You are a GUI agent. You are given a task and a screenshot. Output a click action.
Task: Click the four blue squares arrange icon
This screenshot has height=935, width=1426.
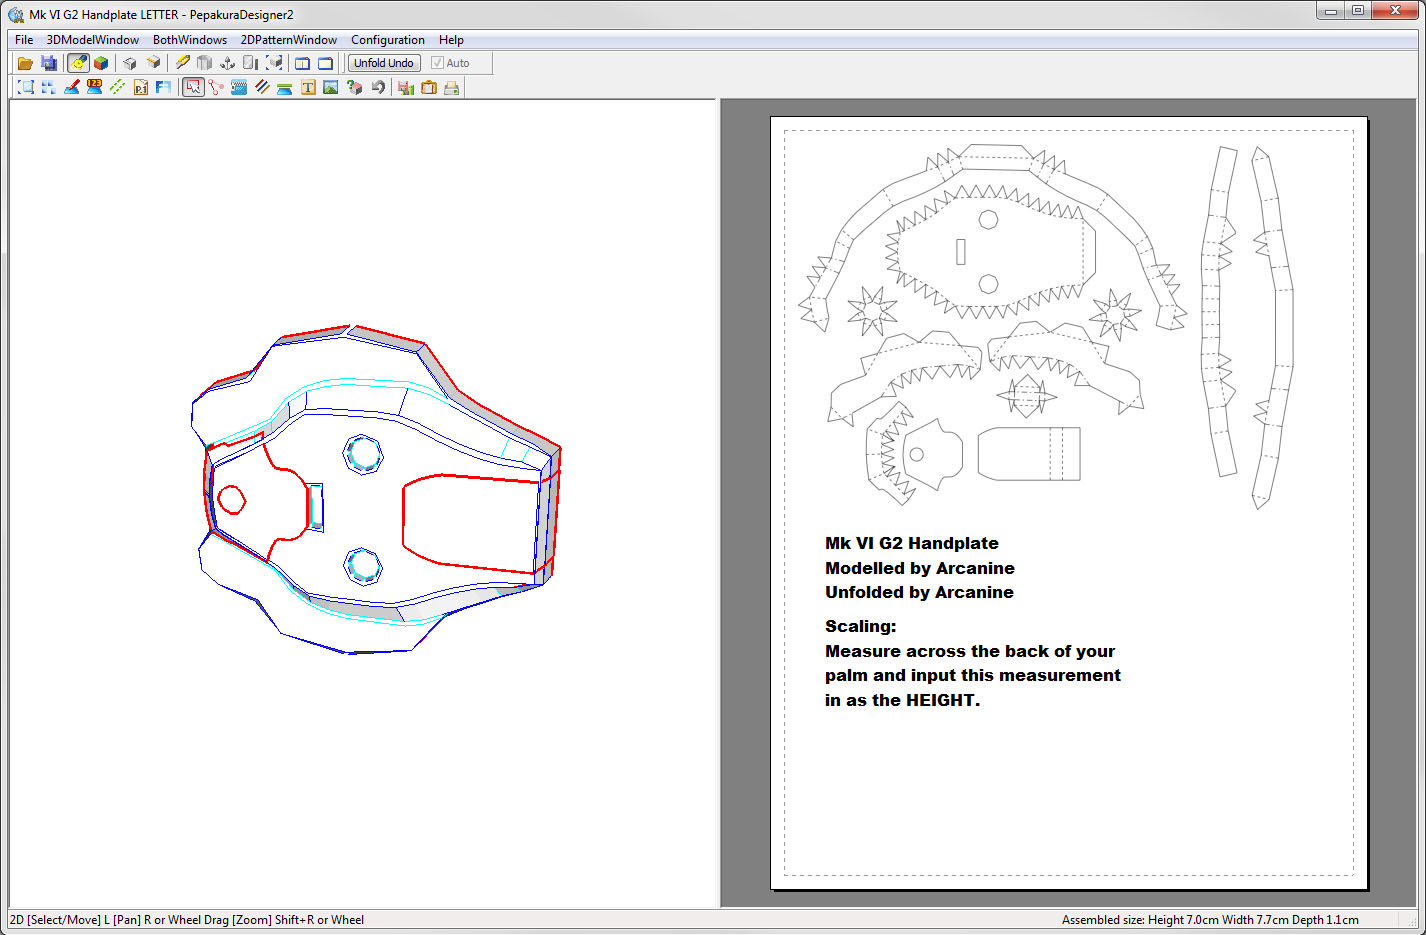tap(48, 87)
